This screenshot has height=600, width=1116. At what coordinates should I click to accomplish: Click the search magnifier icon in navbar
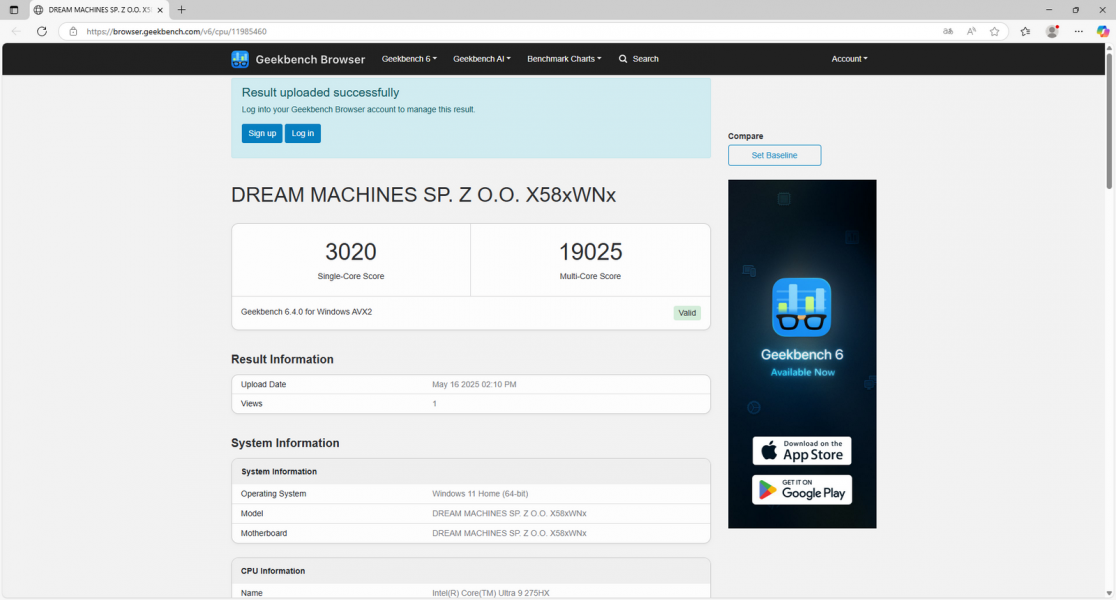pyautogui.click(x=623, y=59)
